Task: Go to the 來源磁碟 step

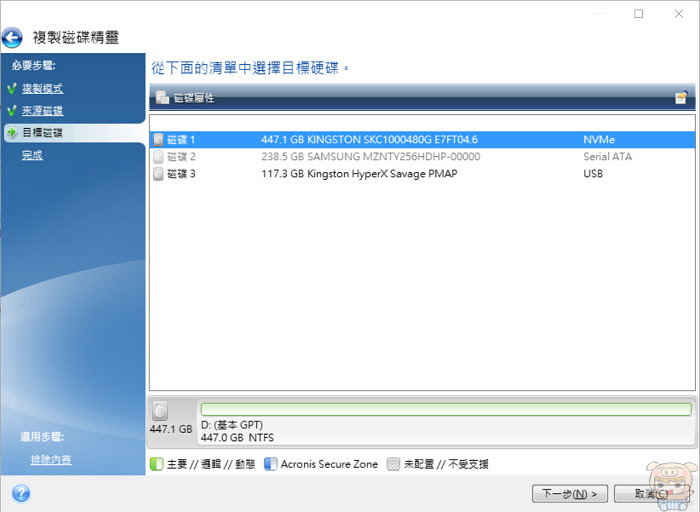Action: 43,110
